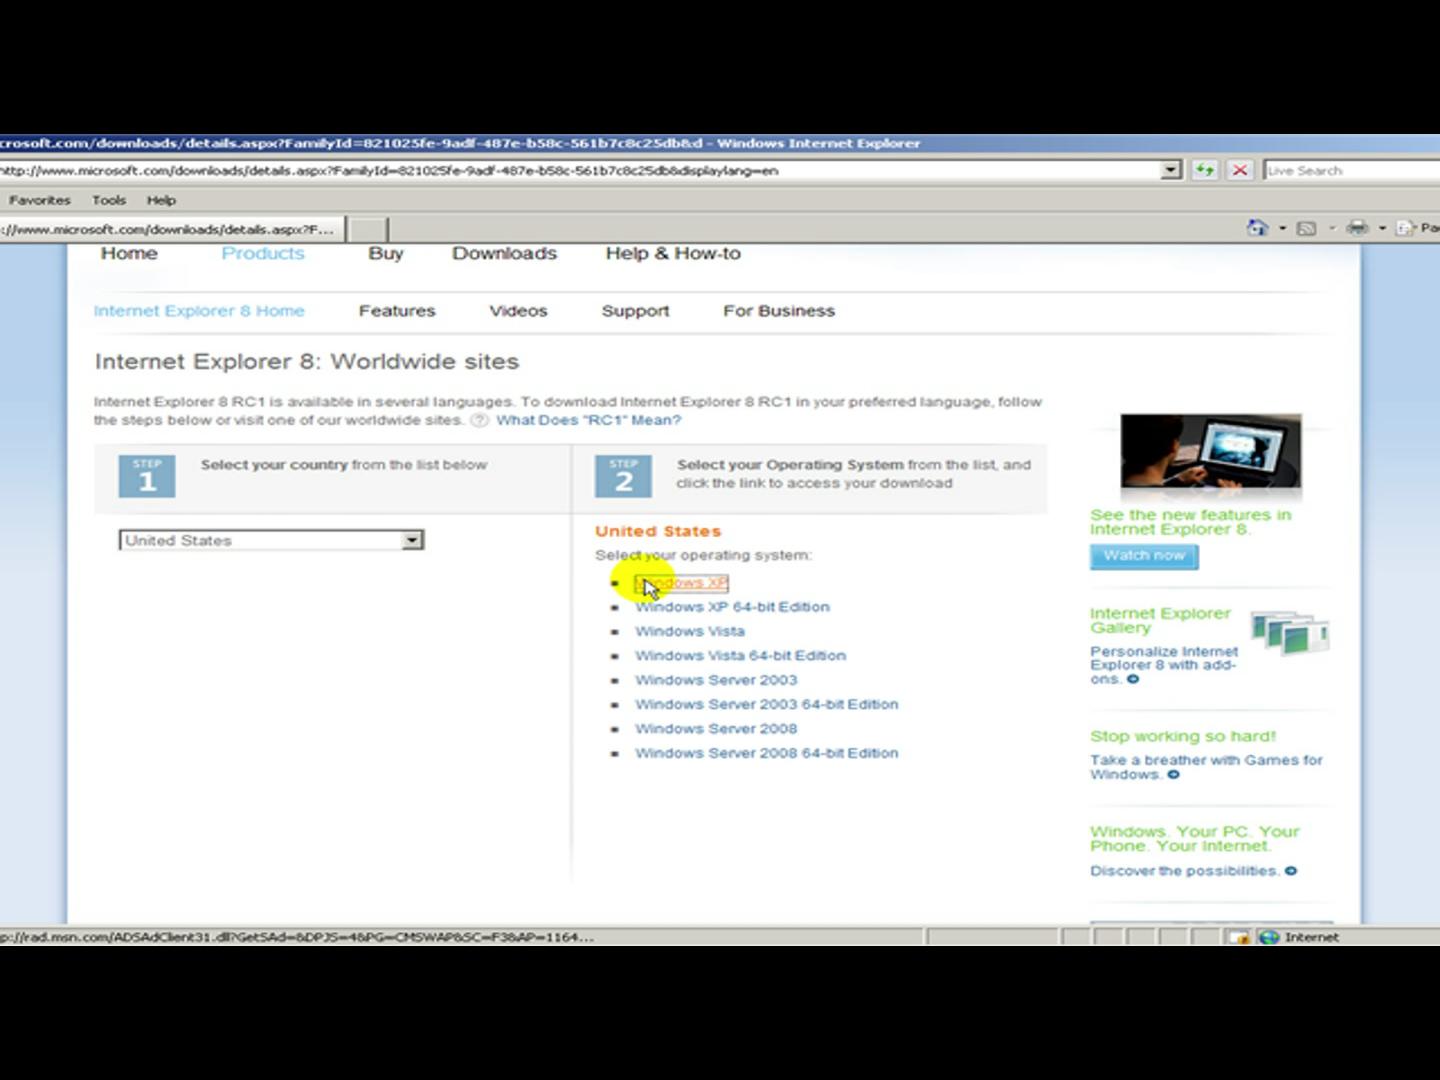Click the help icon beside What Does RC1 Mean
1440x1080 pixels.
(479, 420)
